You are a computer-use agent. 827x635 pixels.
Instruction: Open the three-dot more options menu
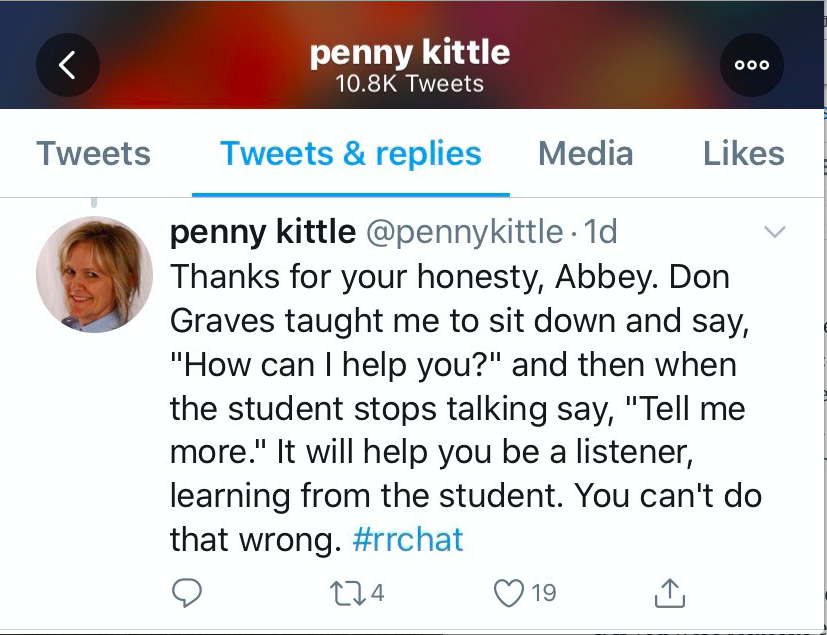(x=751, y=66)
